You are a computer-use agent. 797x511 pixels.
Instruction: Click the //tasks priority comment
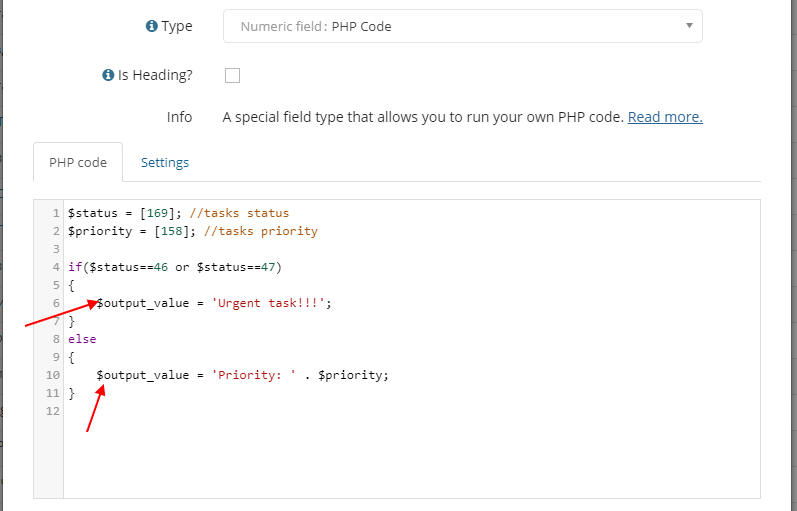(260, 231)
